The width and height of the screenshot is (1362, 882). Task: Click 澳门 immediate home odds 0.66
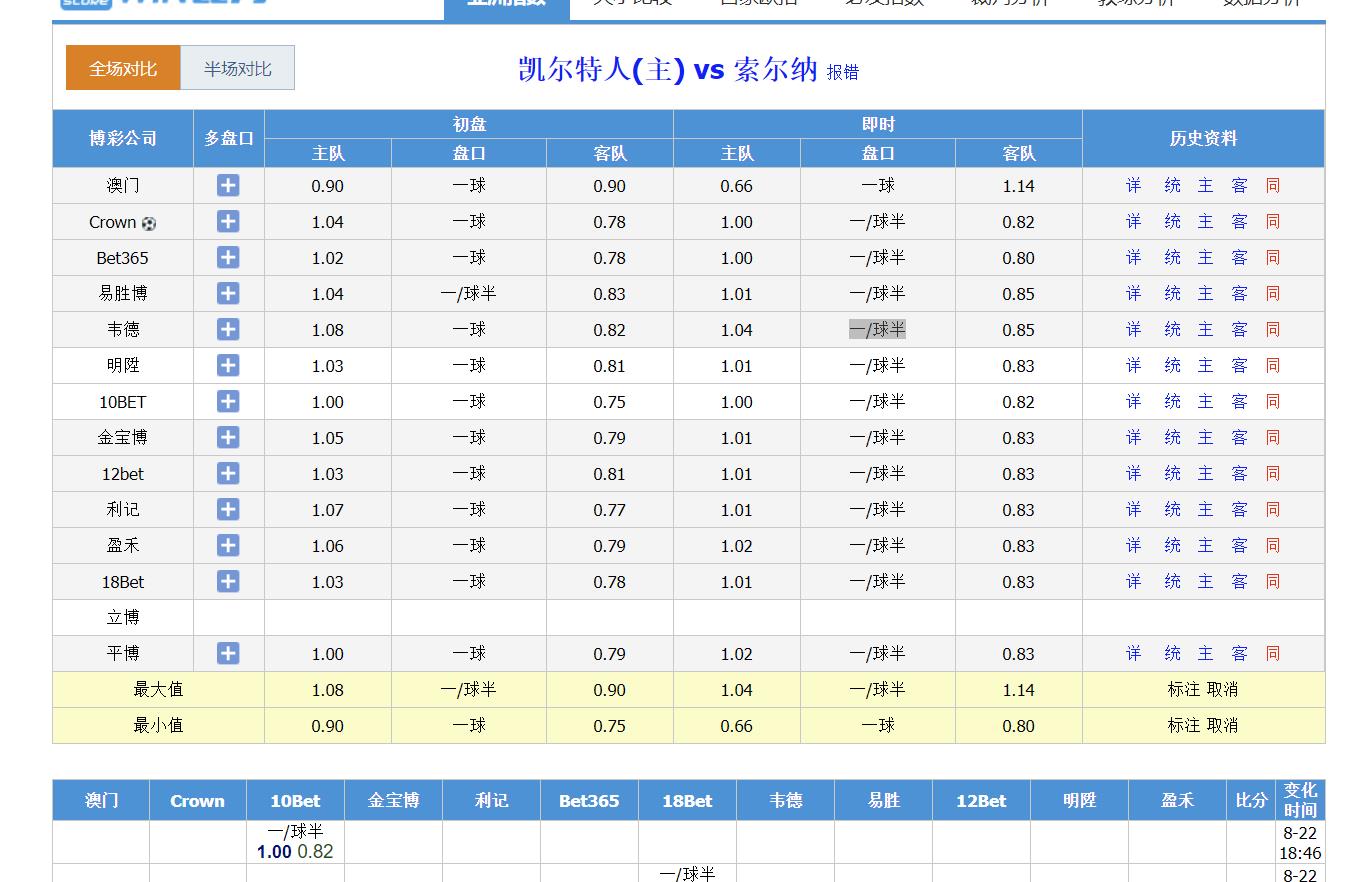(x=736, y=186)
